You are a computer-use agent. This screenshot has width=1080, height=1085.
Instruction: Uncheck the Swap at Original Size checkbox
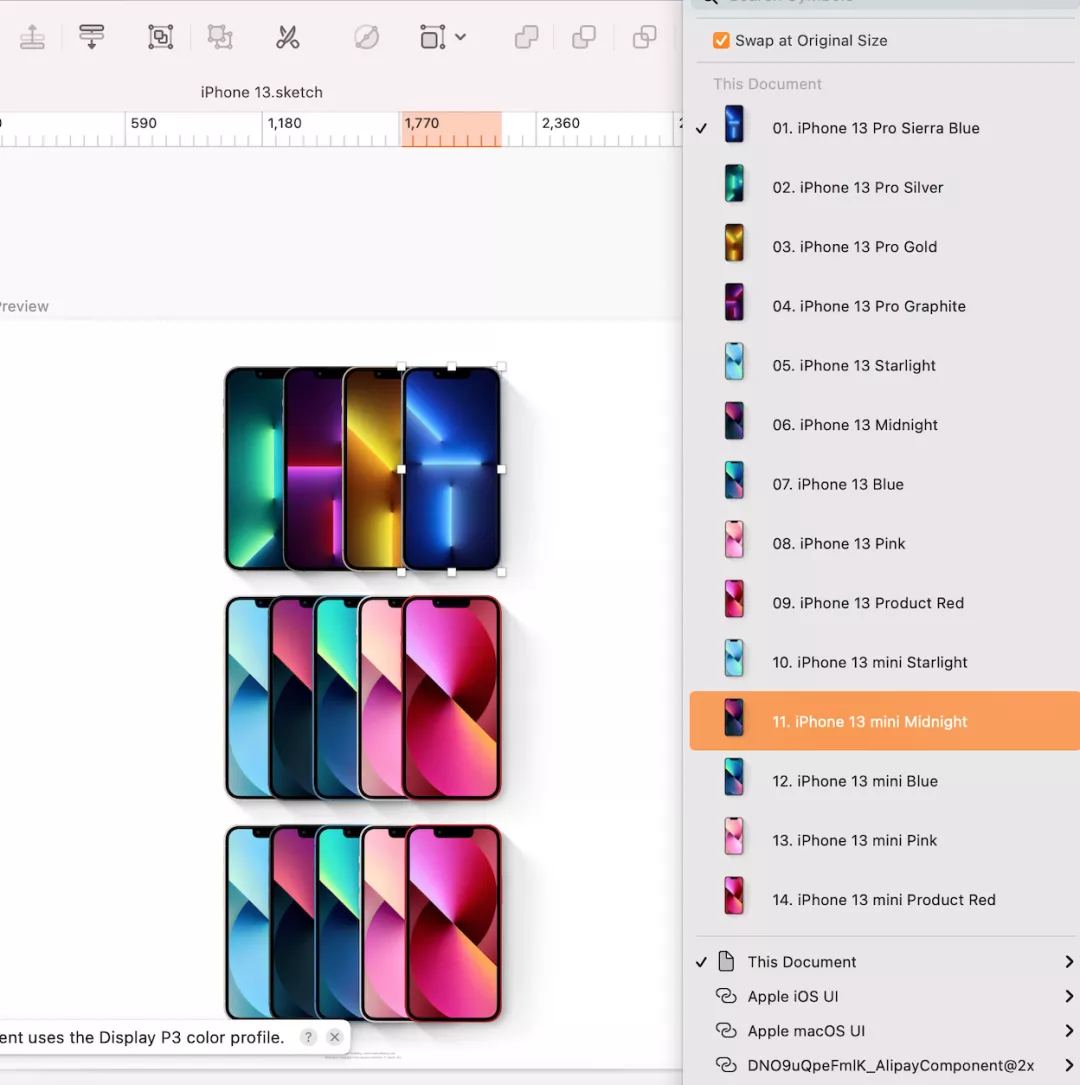721,41
